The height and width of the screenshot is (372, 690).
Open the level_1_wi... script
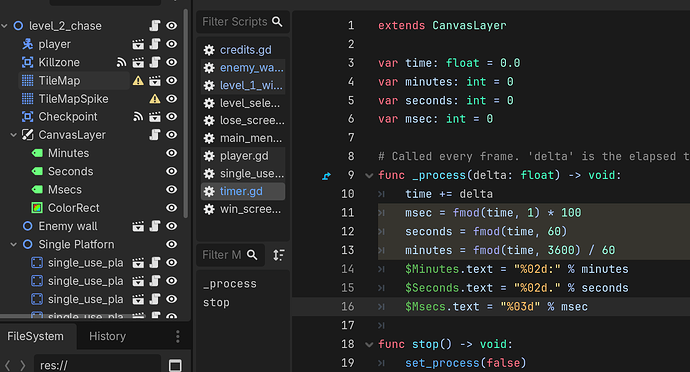click(243, 85)
